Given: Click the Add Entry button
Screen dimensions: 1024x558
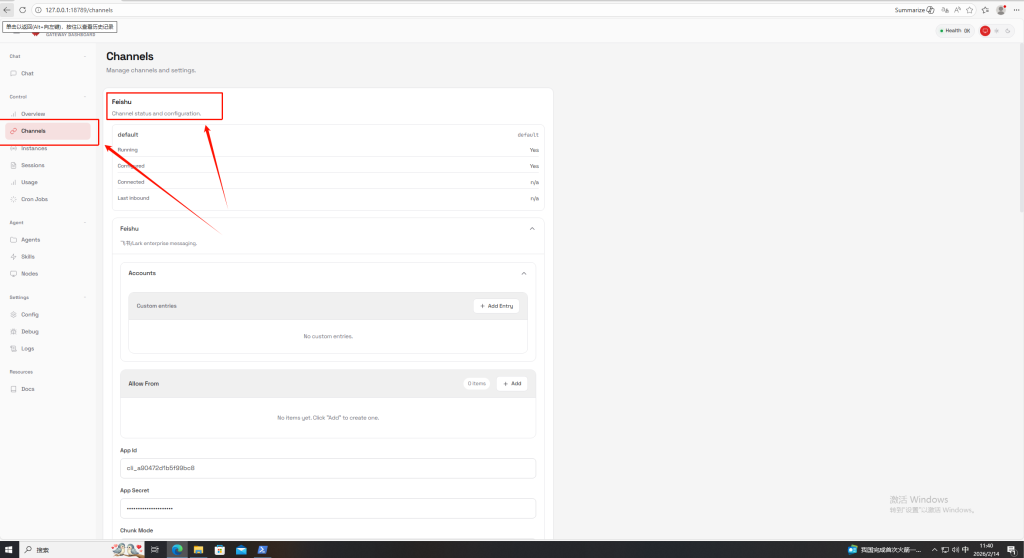Looking at the screenshot, I should click(496, 306).
